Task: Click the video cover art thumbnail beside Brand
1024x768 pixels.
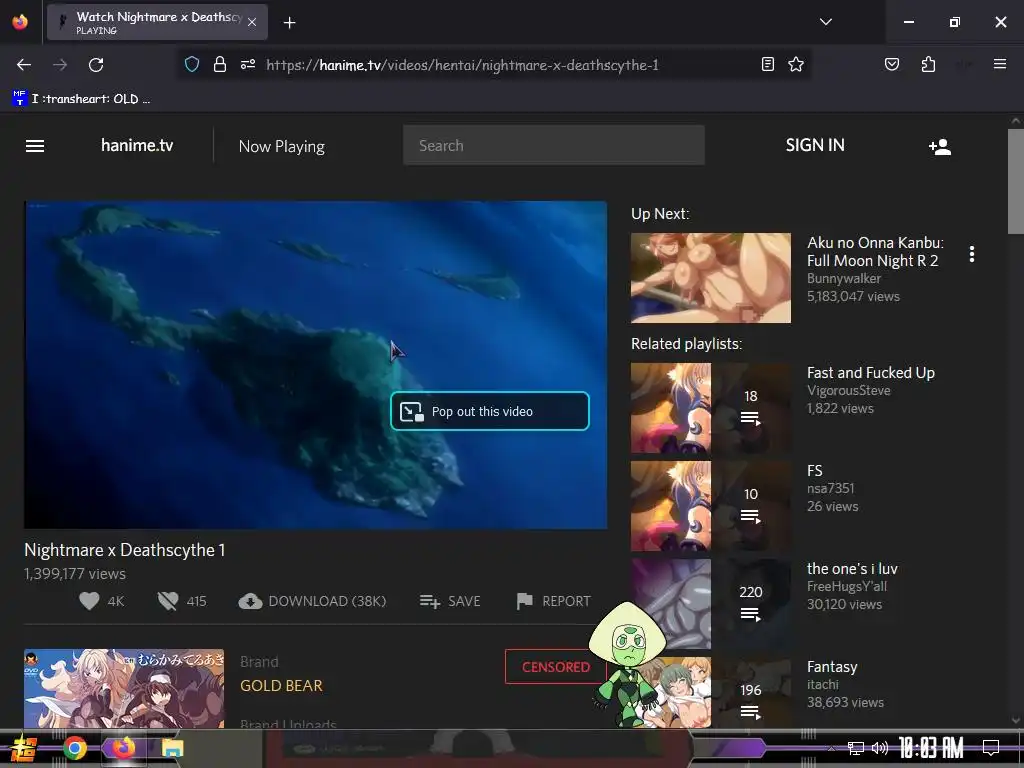Action: coord(124,688)
